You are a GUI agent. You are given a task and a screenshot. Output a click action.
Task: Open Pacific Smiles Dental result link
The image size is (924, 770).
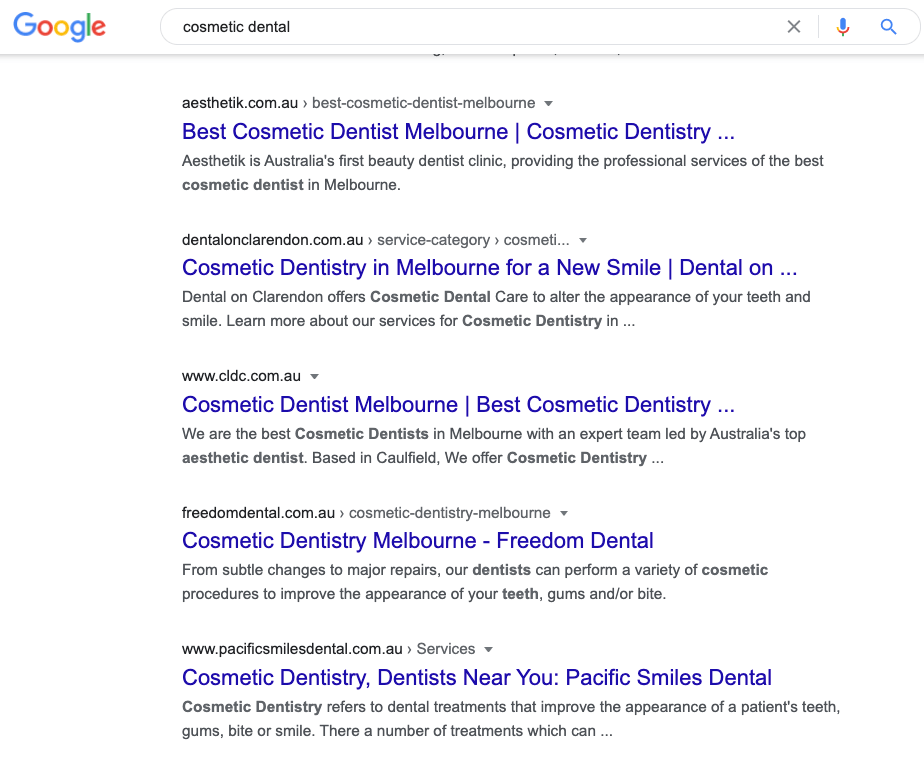[x=477, y=678]
